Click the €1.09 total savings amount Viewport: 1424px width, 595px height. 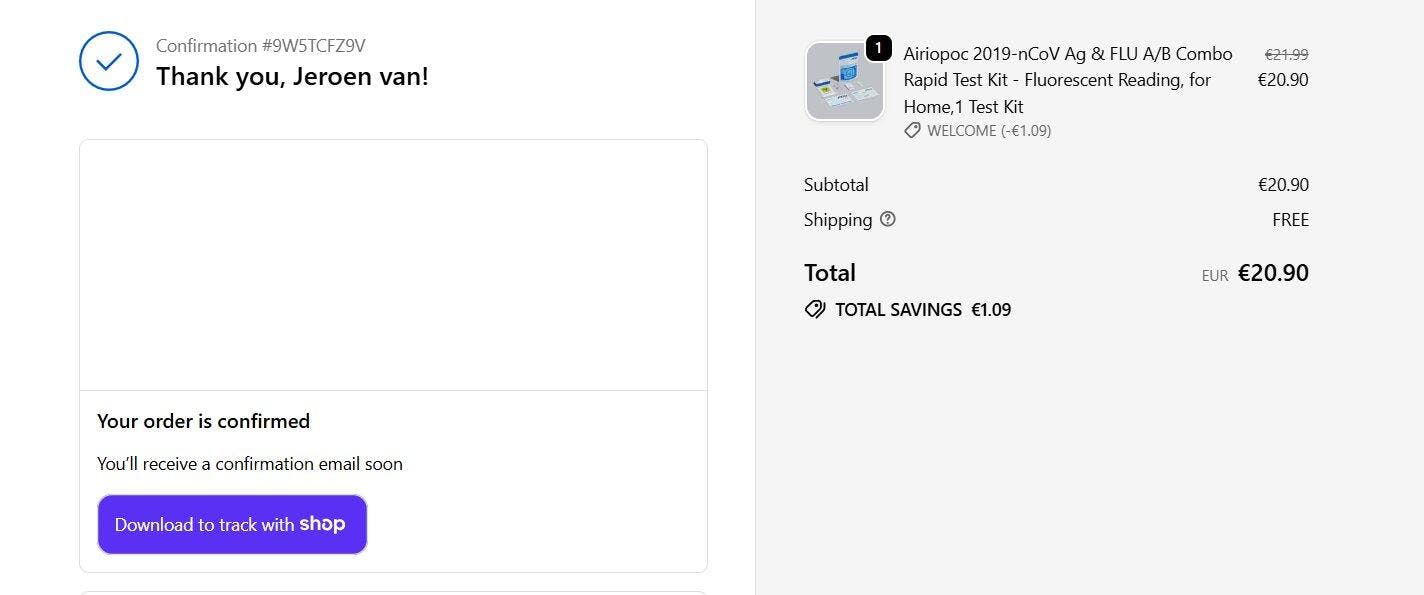click(x=991, y=310)
